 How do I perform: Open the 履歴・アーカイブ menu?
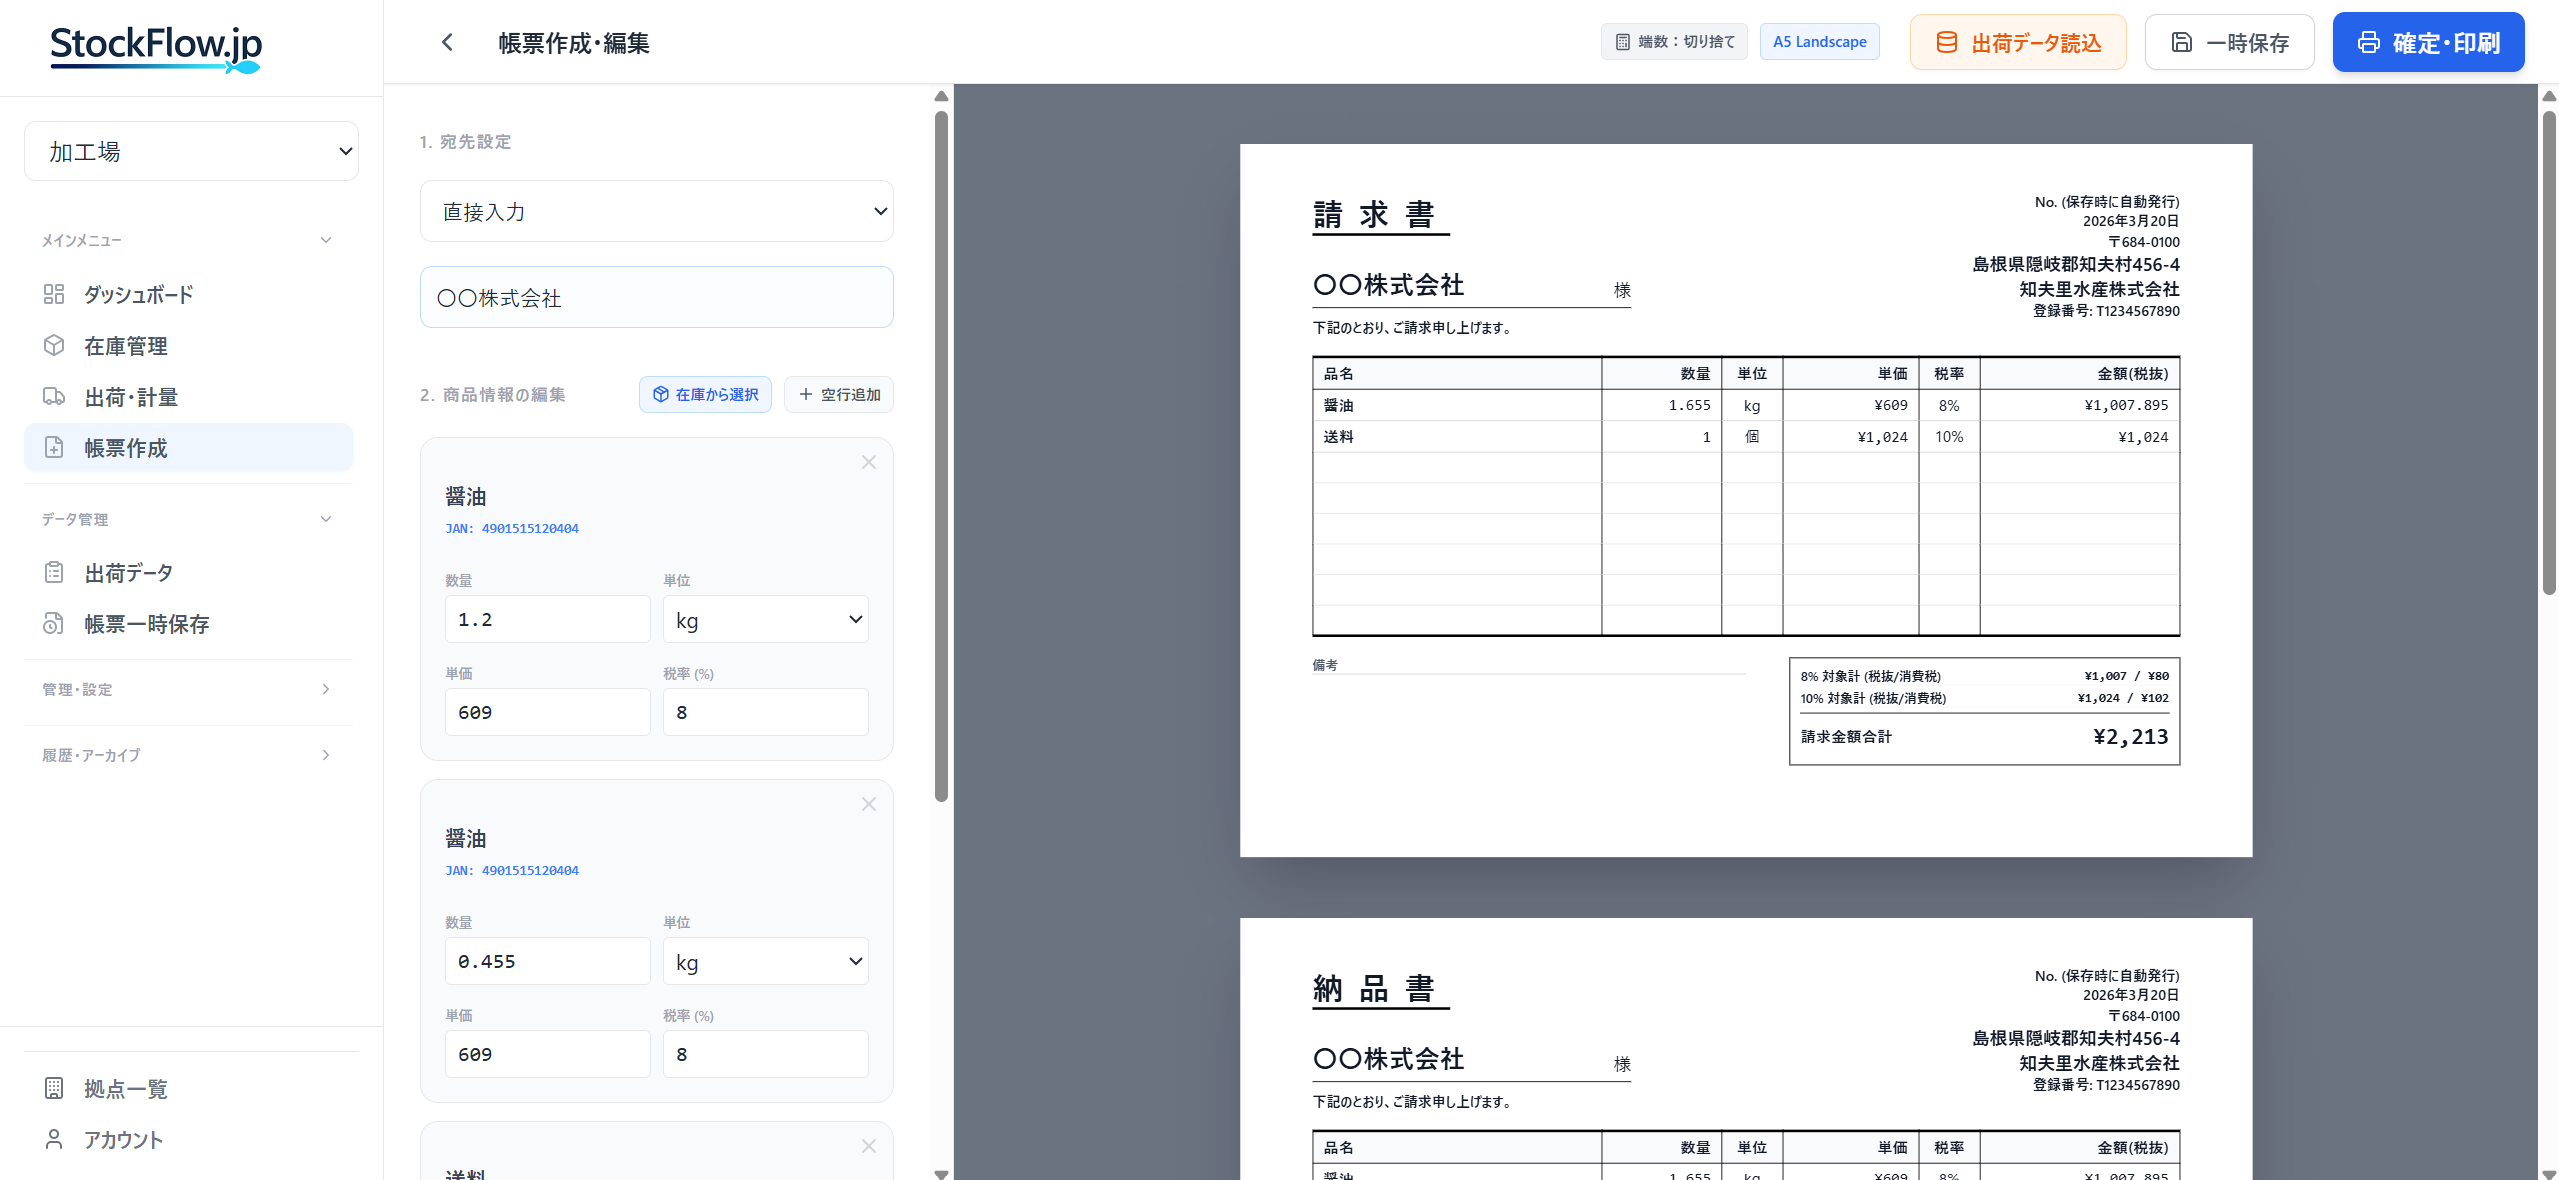pos(325,755)
